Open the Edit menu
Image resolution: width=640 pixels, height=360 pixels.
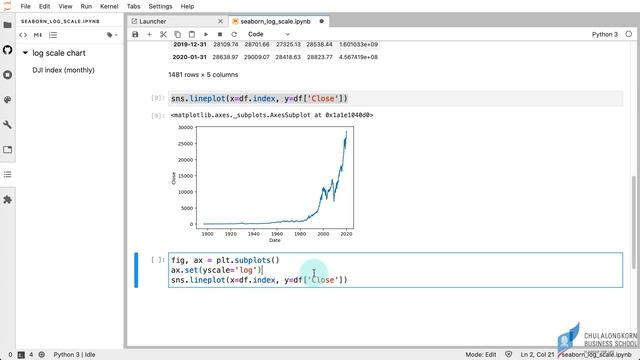pos(44,7)
